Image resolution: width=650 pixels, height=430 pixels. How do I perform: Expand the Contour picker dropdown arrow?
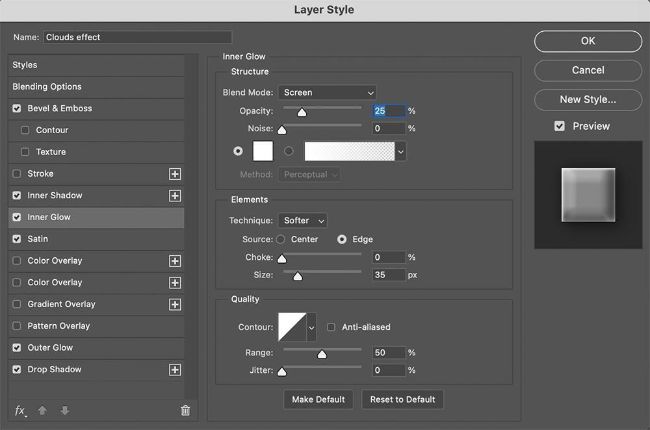(x=311, y=327)
